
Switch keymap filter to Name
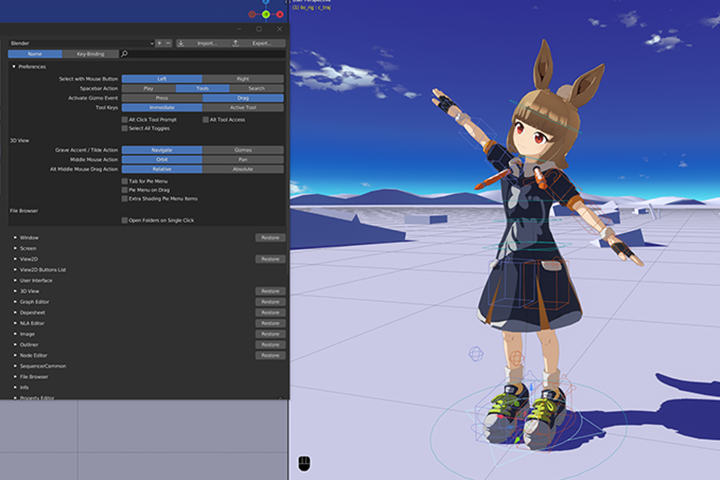tap(35, 54)
